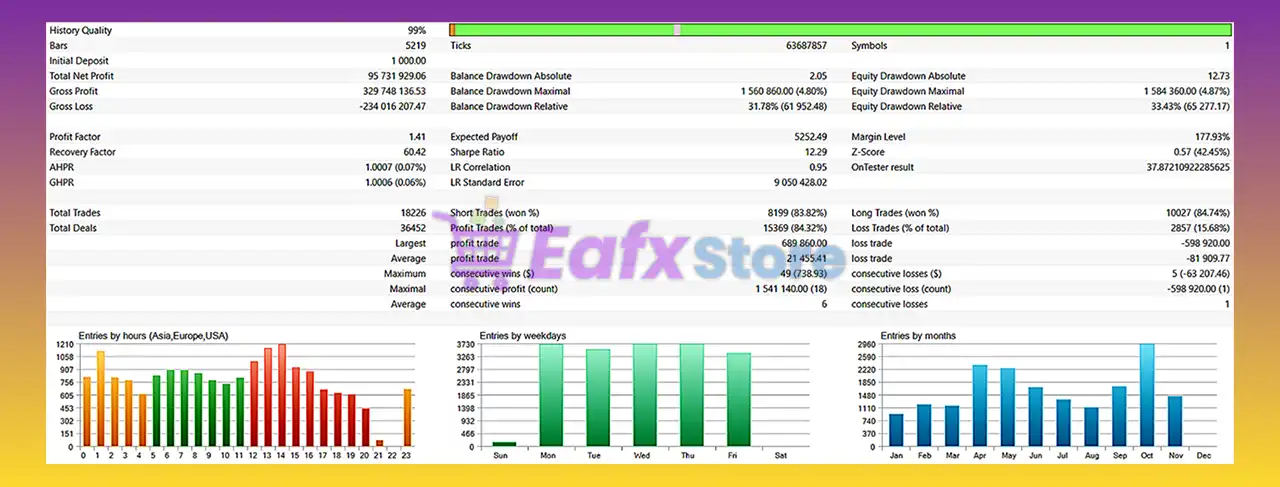Click the hour 23 bar in hours chart
Image resolution: width=1280 pixels, height=487 pixels.
(x=408, y=417)
